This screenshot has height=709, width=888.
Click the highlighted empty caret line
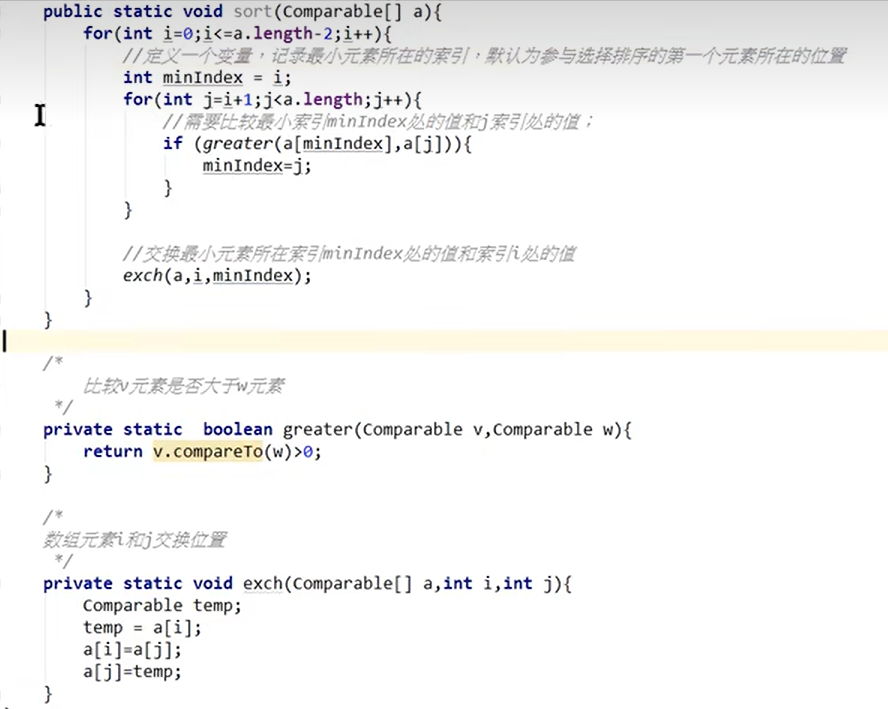[444, 341]
